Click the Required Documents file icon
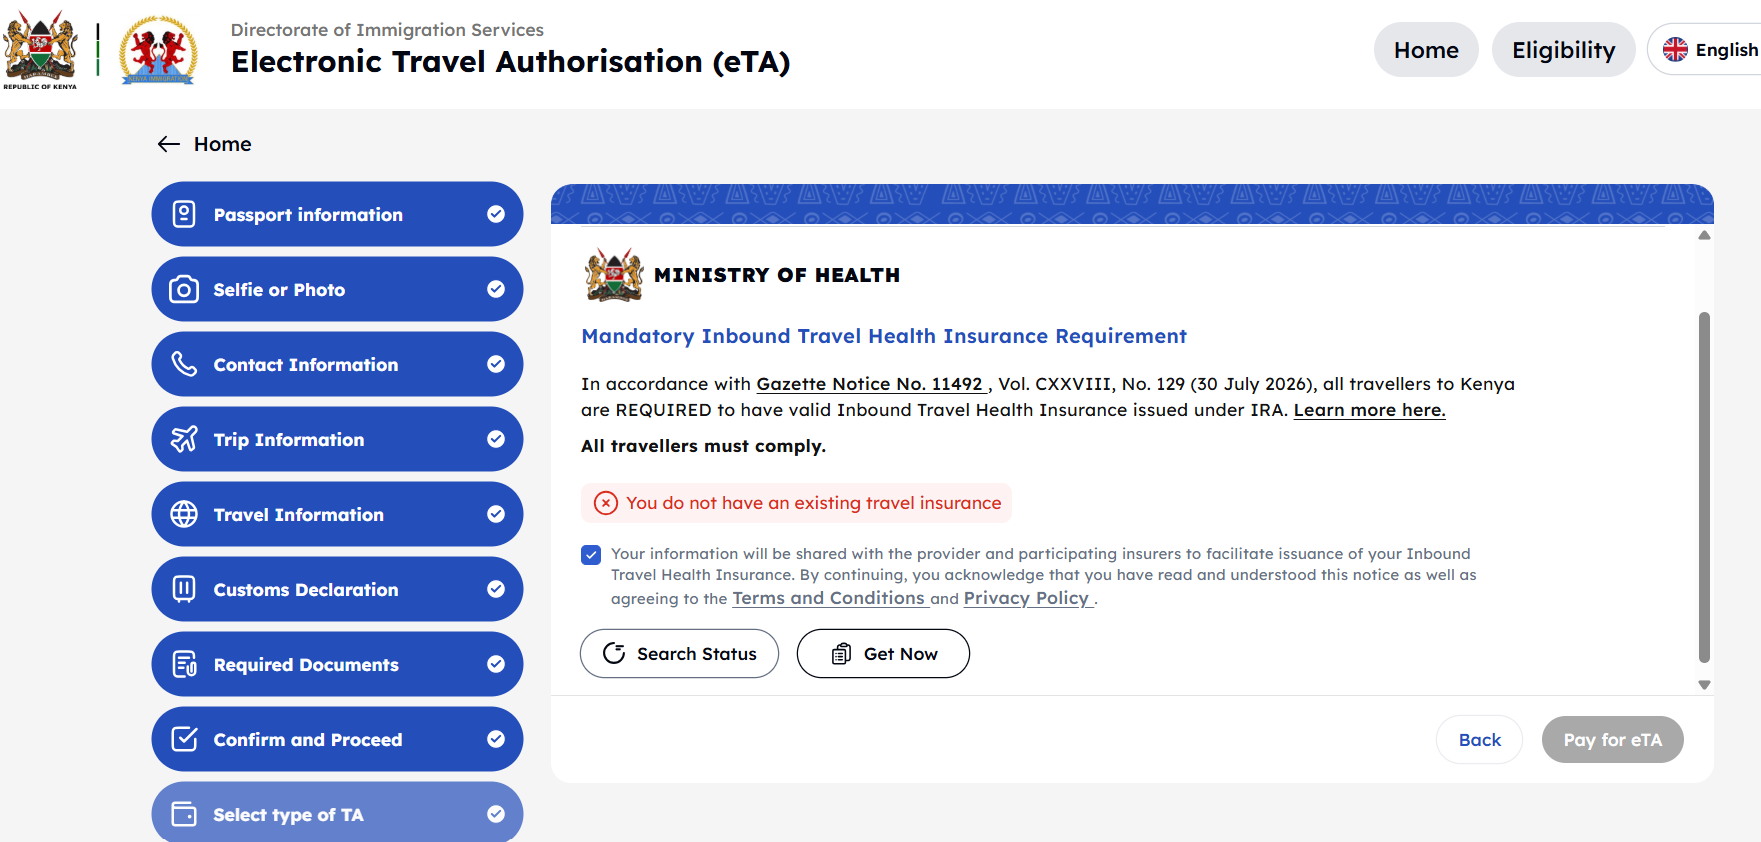This screenshot has width=1761, height=842. click(184, 664)
